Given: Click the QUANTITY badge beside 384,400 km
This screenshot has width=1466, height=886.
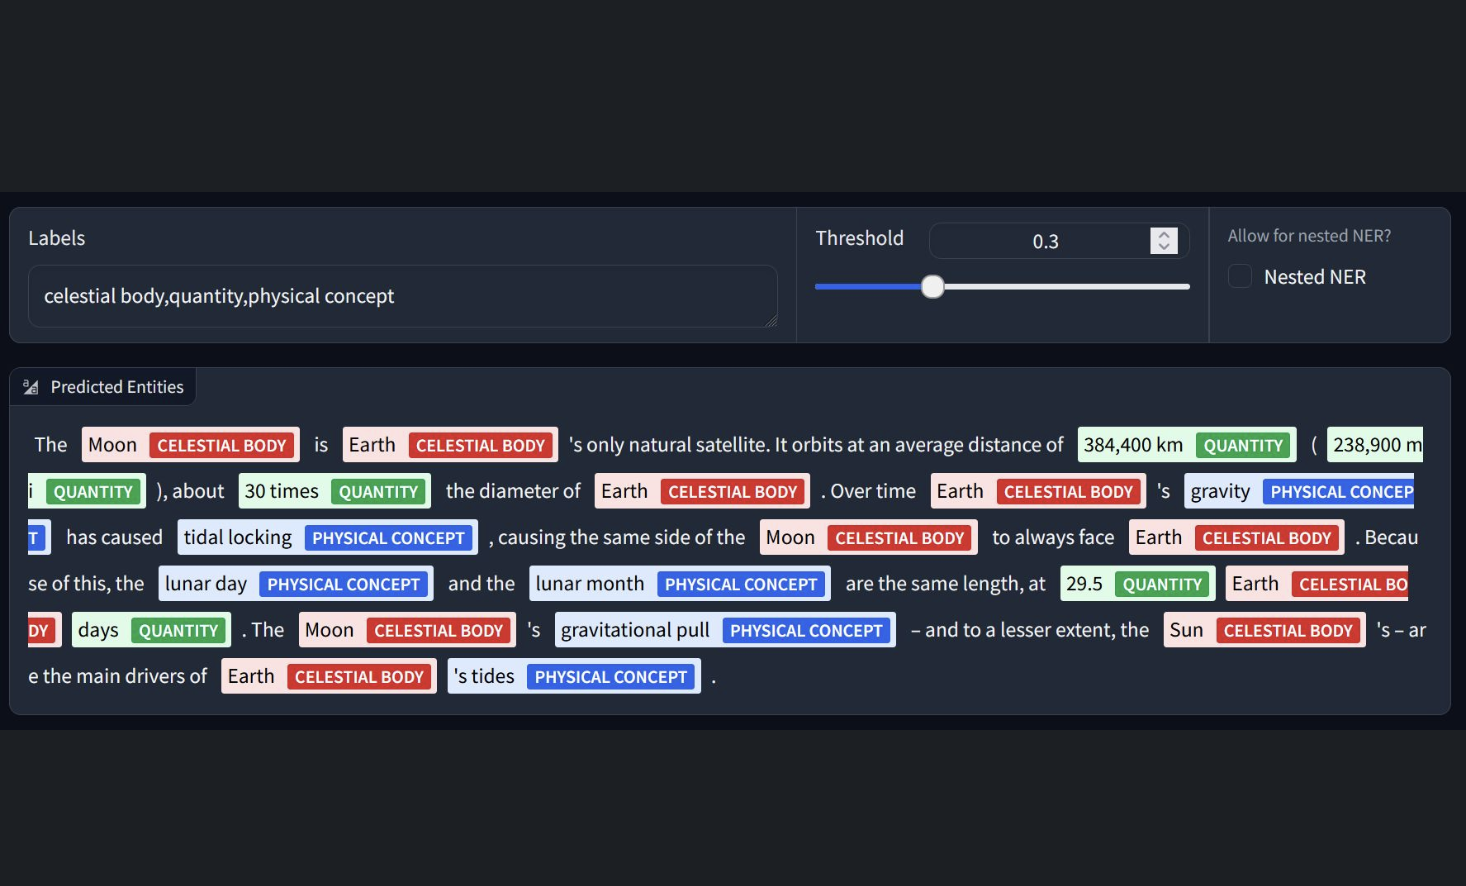Looking at the screenshot, I should pyautogui.click(x=1244, y=444).
